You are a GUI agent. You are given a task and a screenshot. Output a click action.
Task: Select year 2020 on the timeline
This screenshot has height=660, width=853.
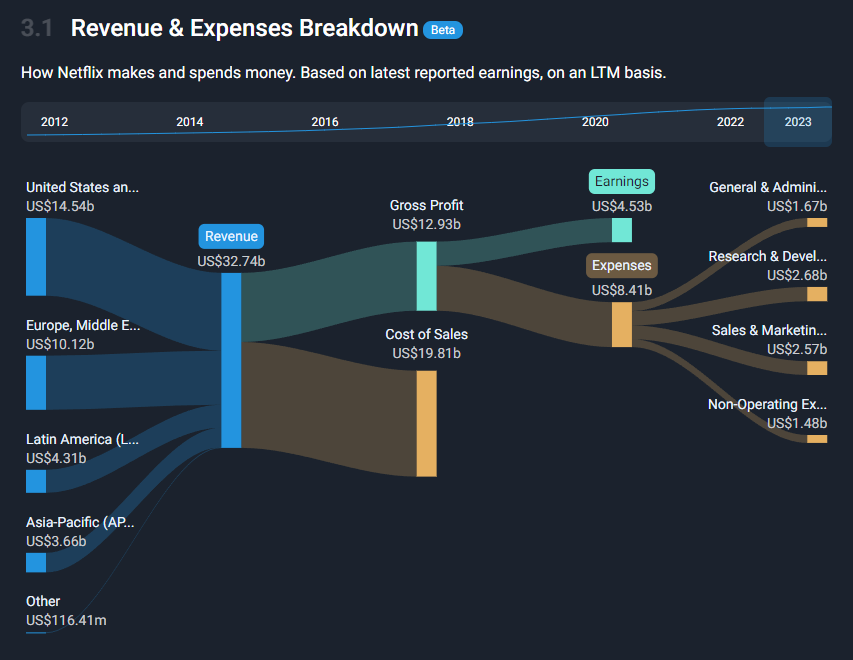[x=595, y=122]
